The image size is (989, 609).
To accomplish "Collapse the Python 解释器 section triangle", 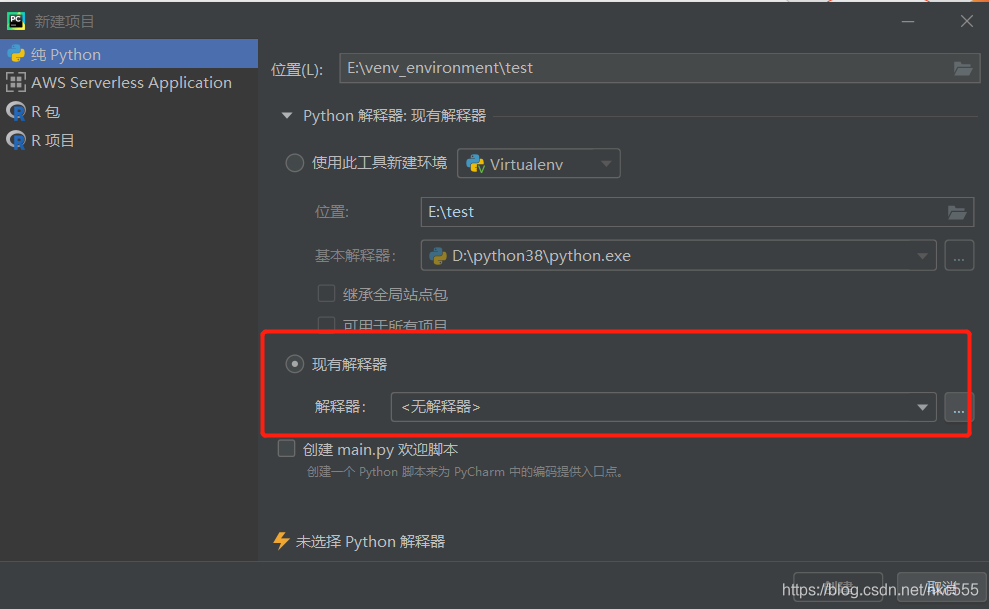I will (287, 115).
